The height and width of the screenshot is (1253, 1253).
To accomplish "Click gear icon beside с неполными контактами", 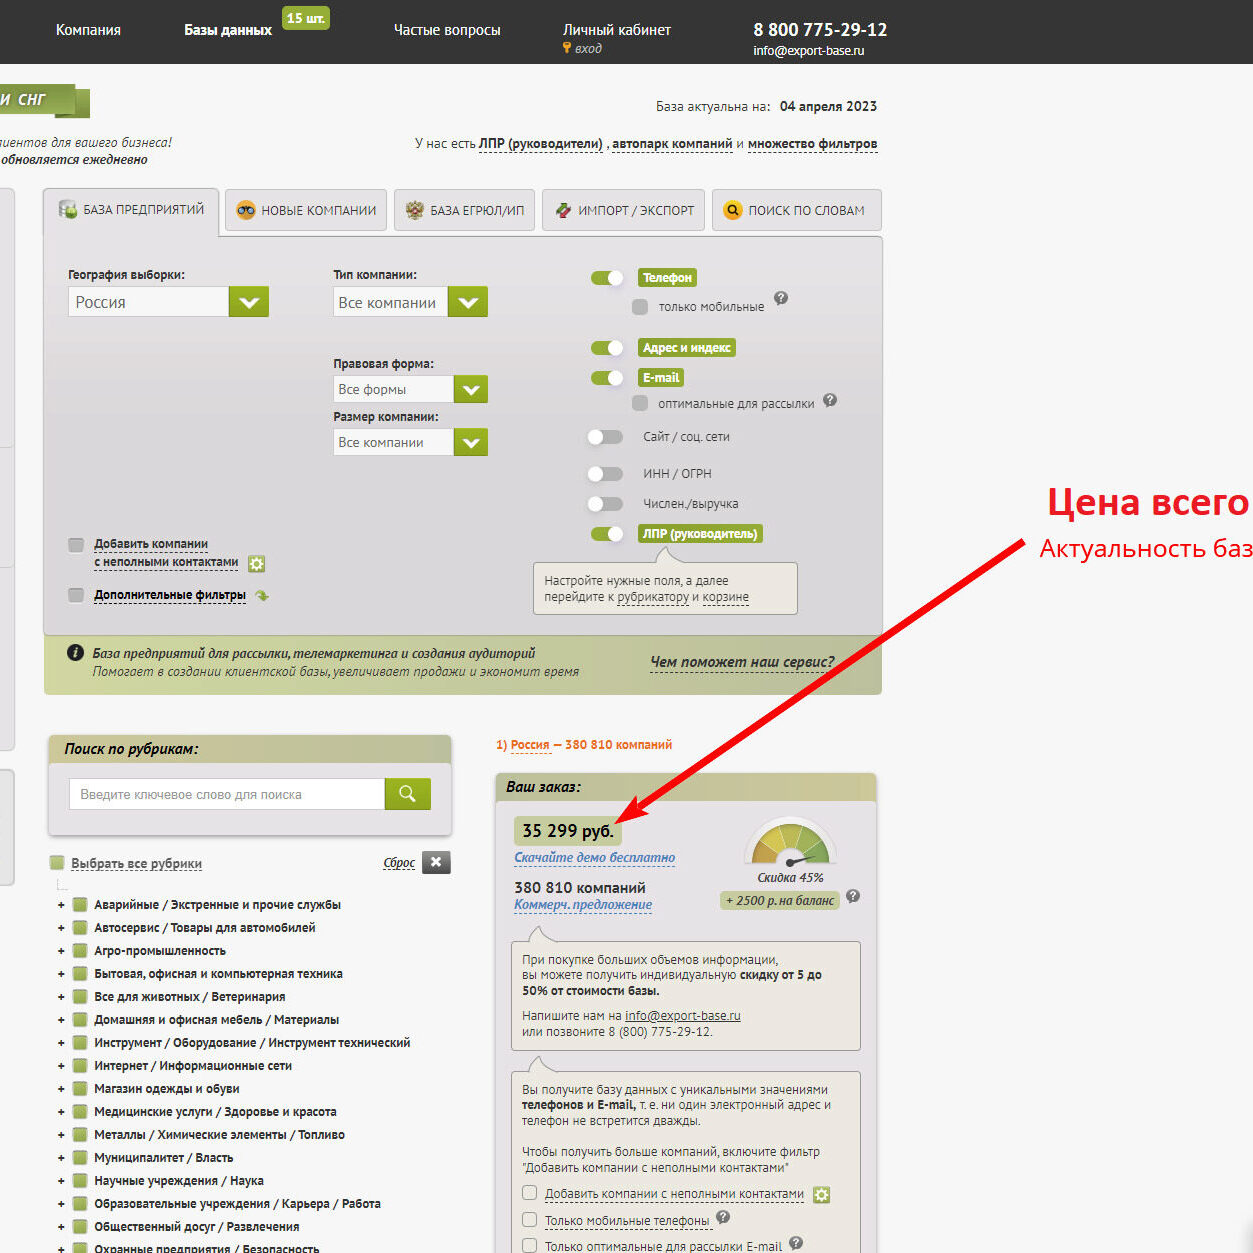I will 256,564.
